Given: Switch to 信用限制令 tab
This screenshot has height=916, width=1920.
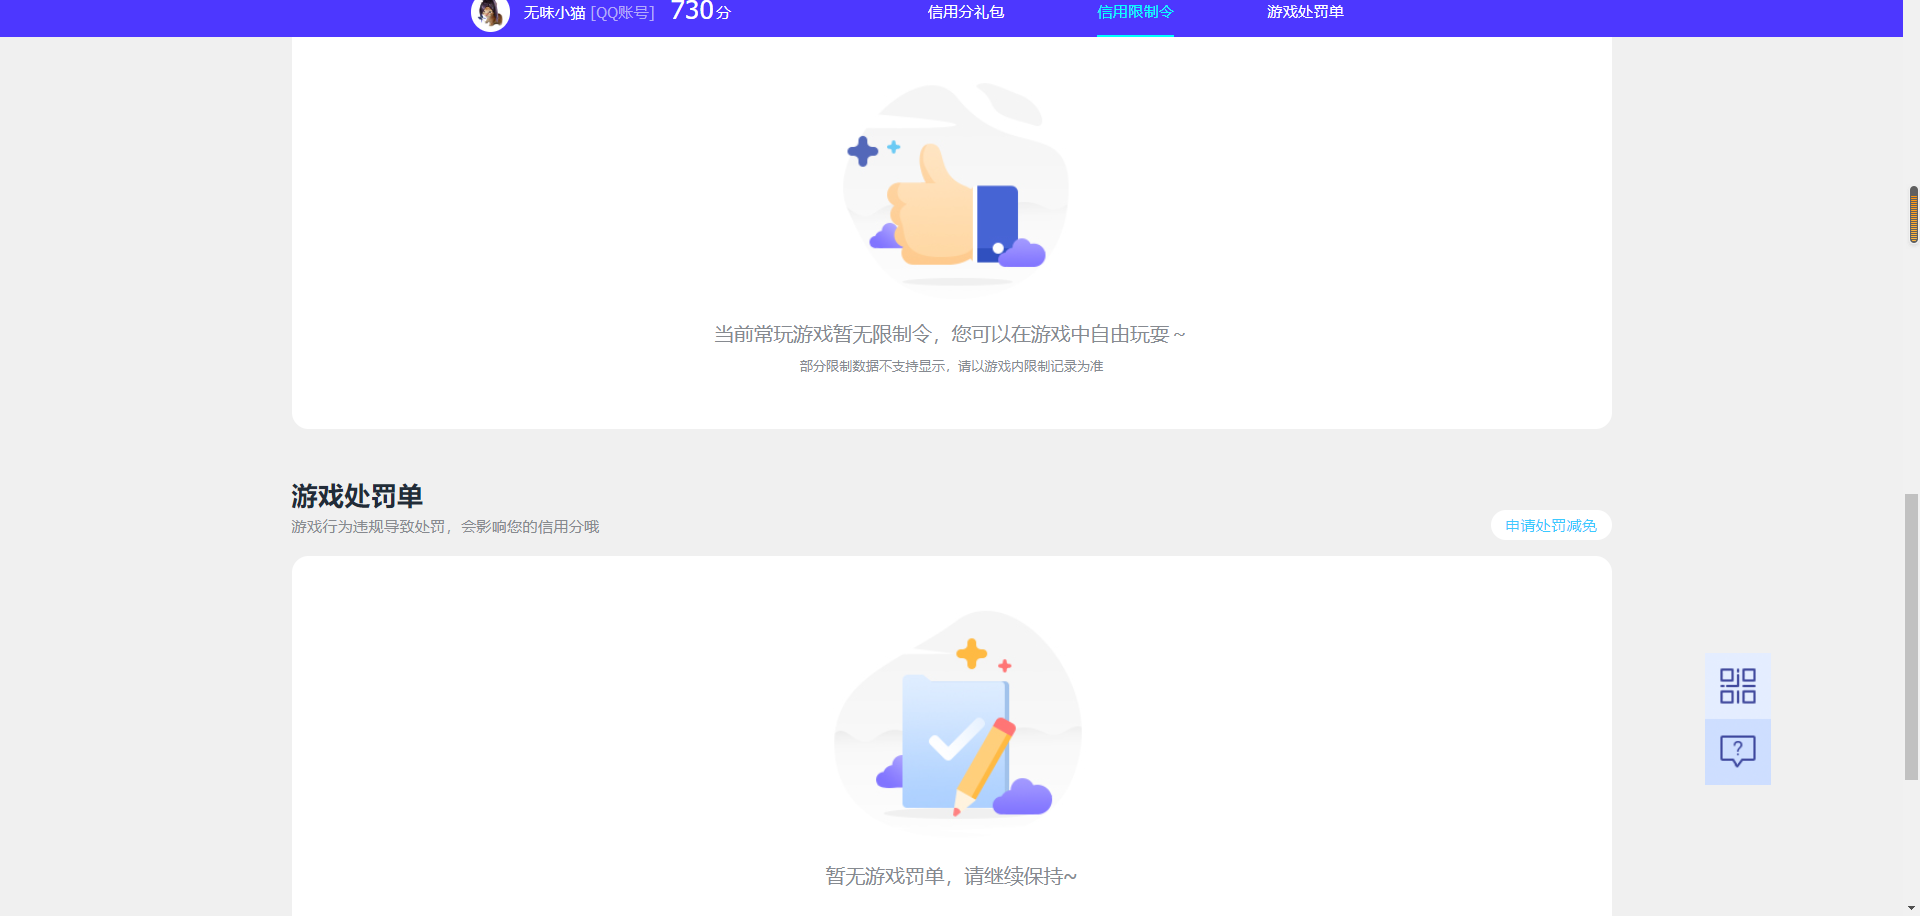Looking at the screenshot, I should (x=1135, y=12).
